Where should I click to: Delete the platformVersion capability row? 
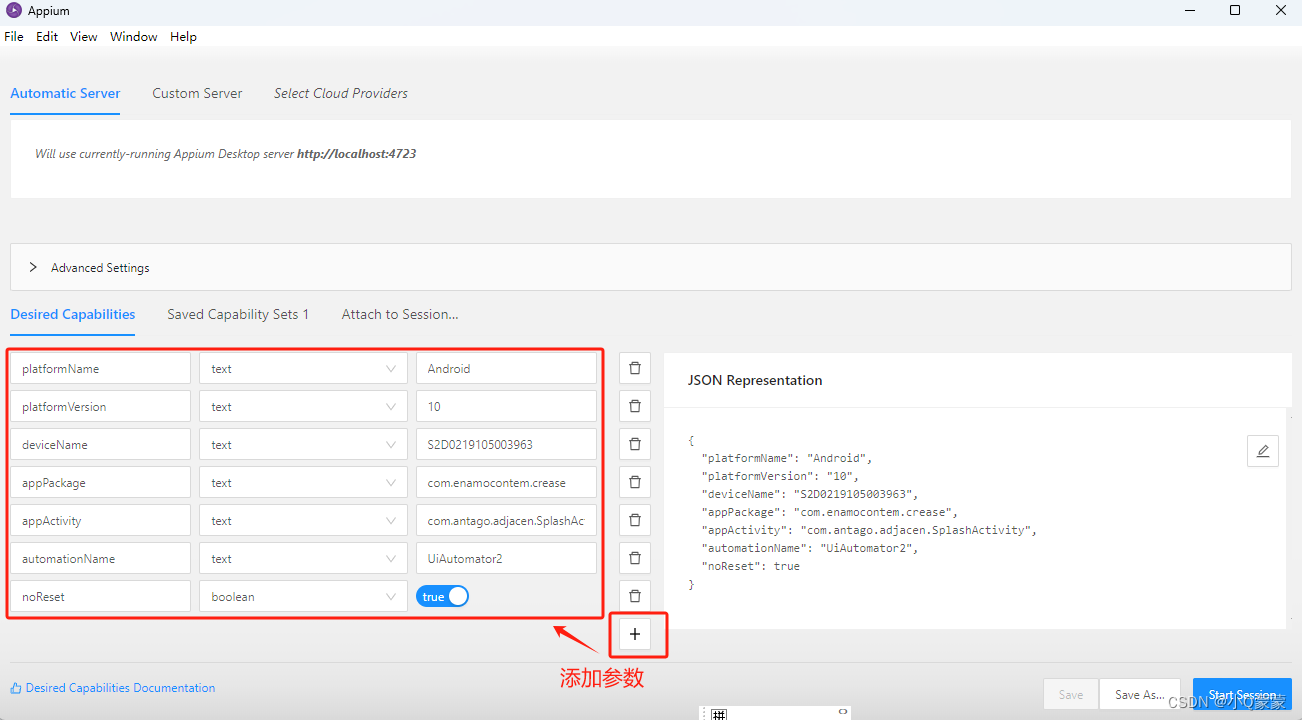pyautogui.click(x=635, y=406)
